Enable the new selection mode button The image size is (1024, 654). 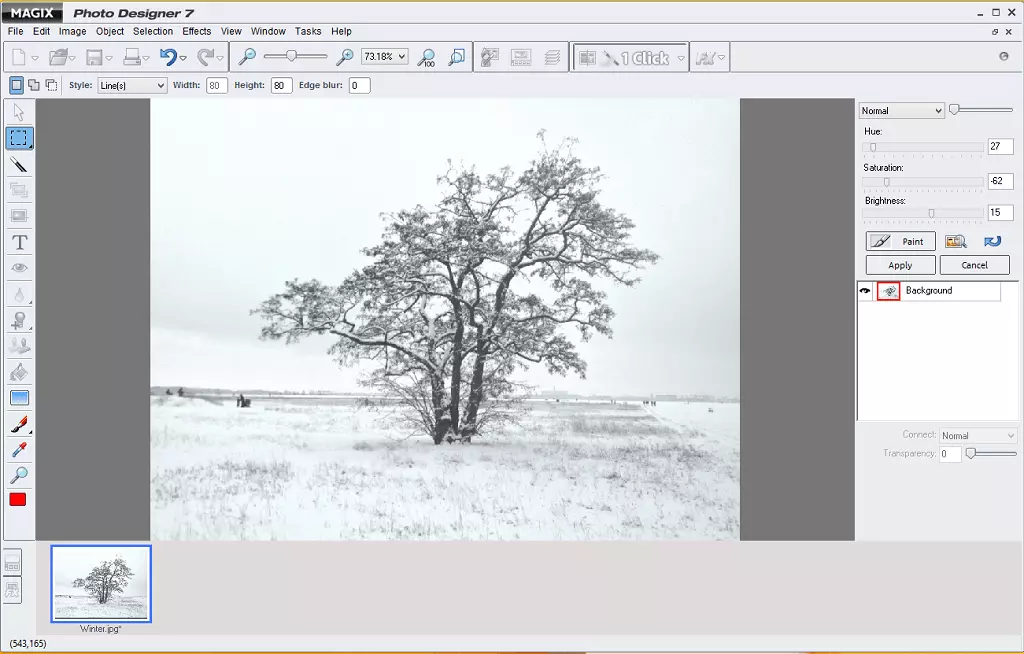pos(16,85)
